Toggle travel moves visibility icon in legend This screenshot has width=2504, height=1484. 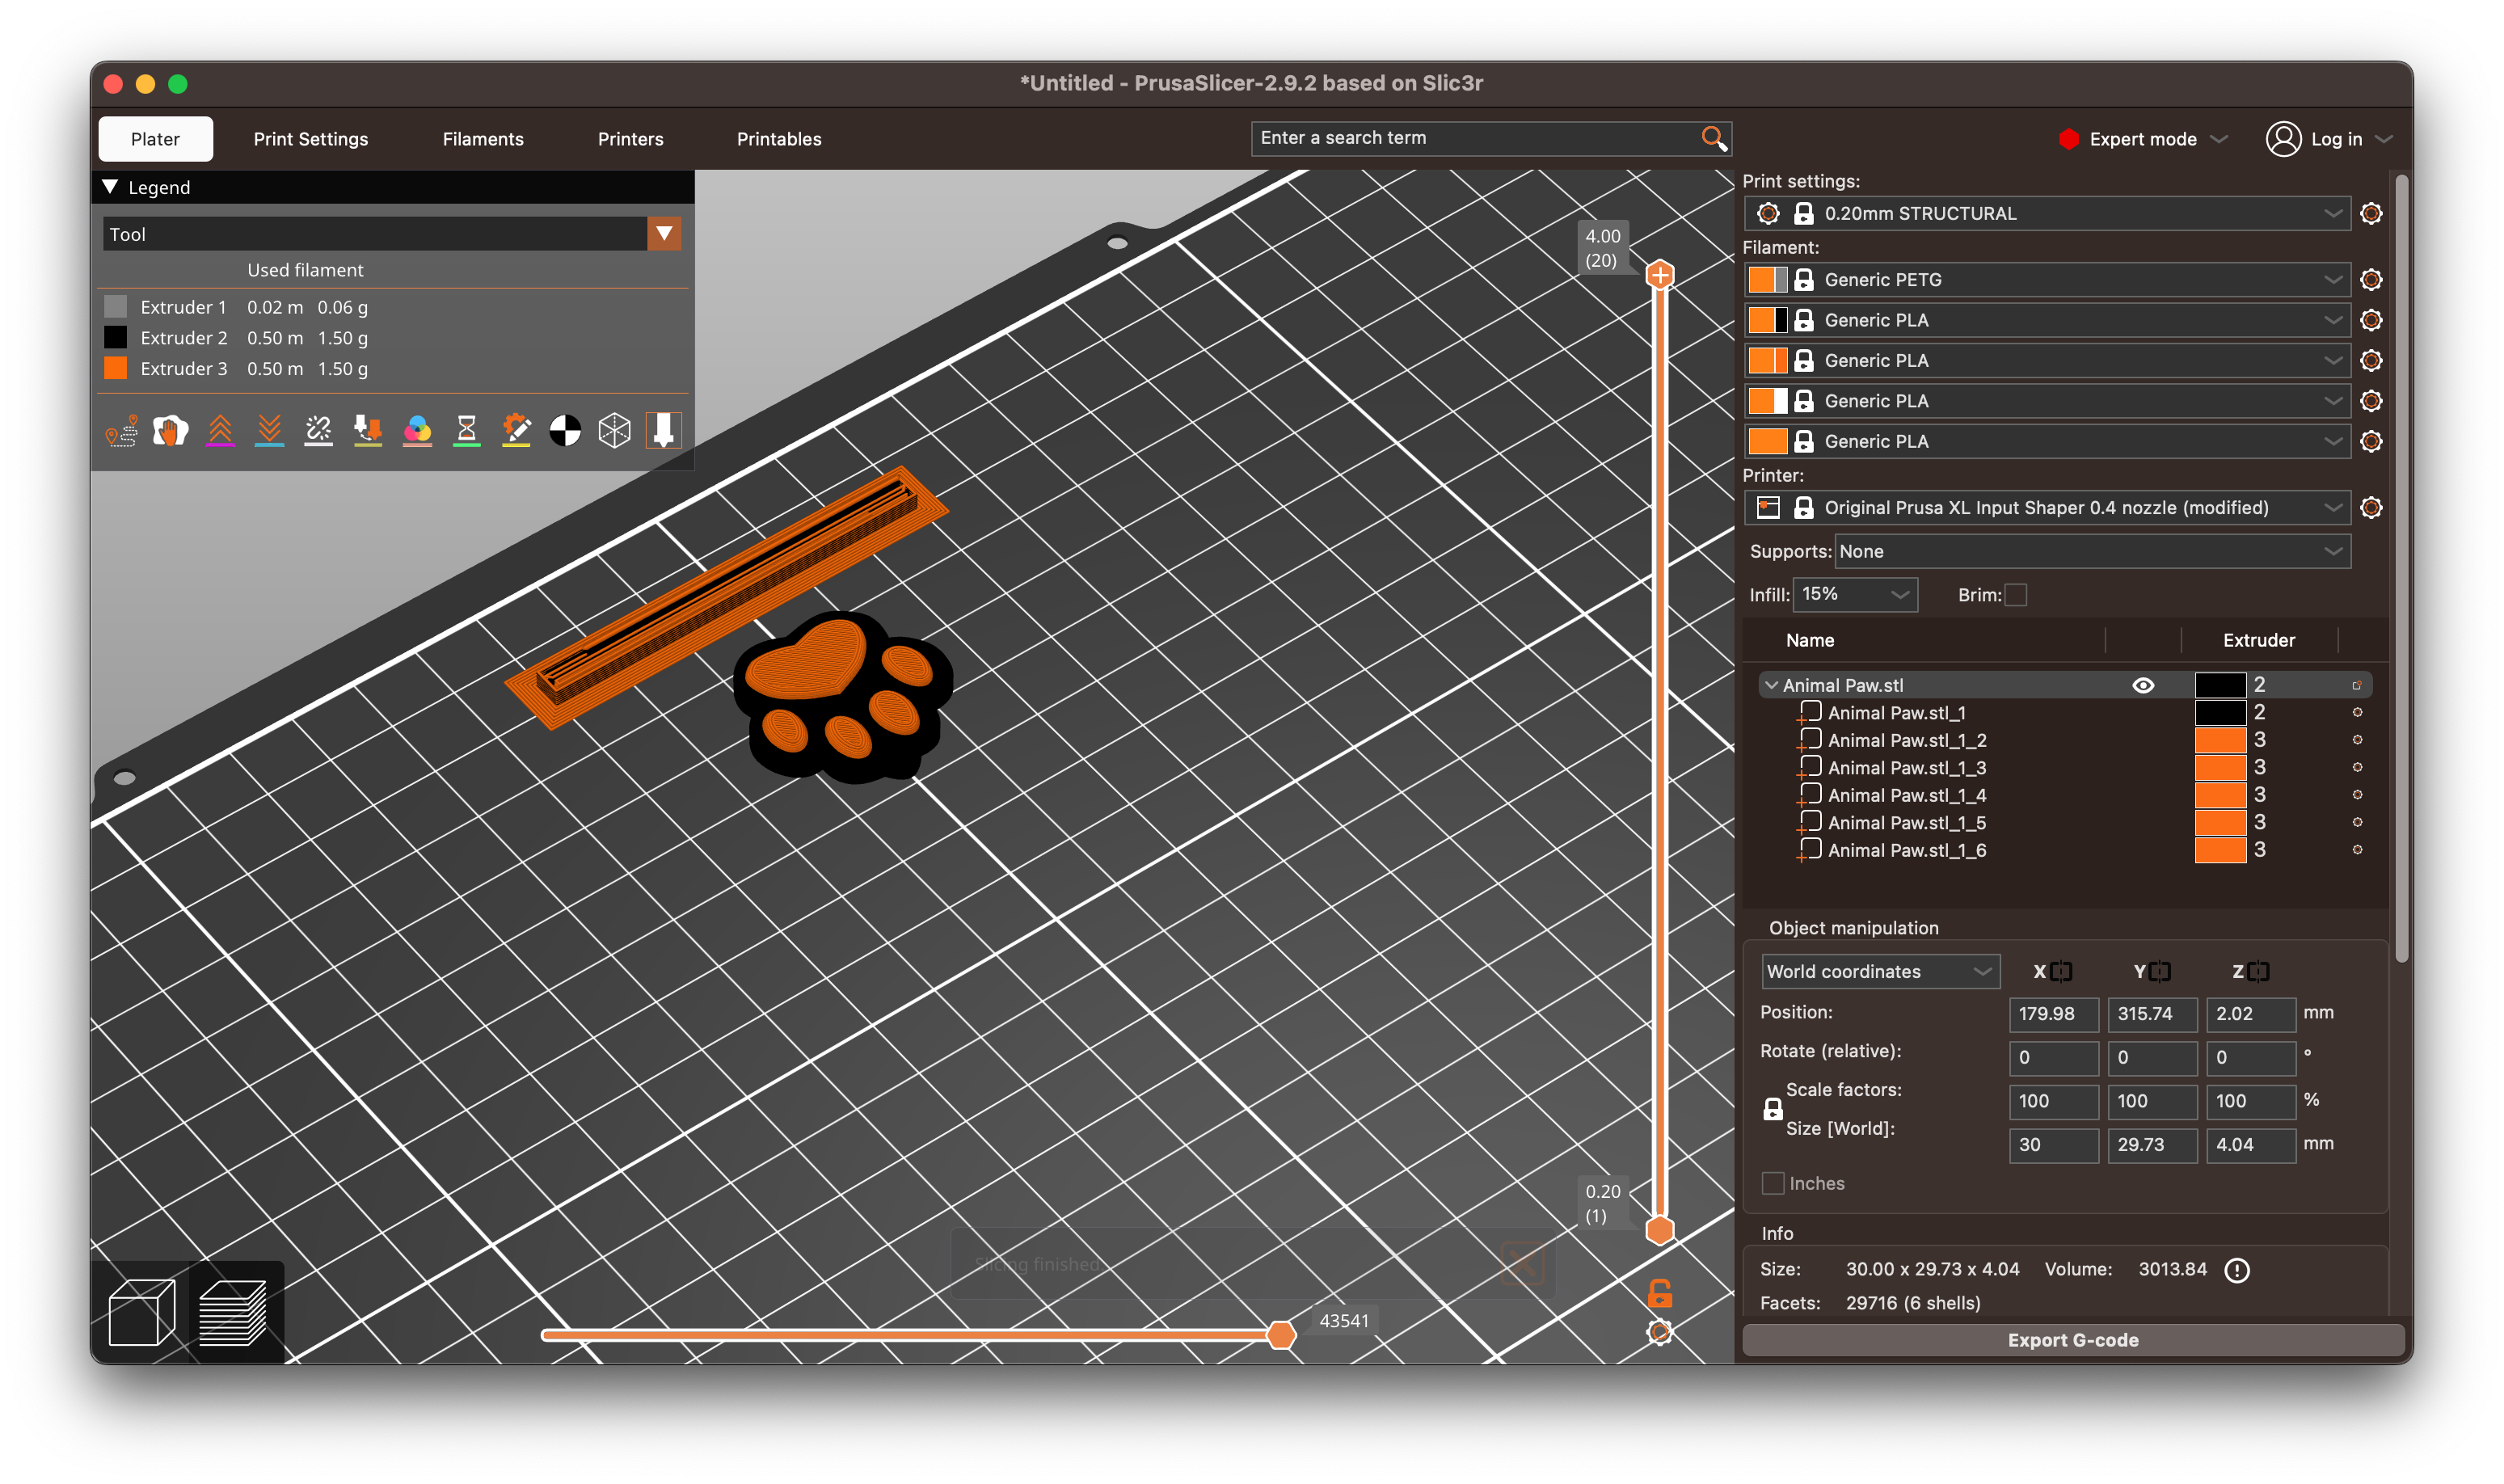point(122,431)
